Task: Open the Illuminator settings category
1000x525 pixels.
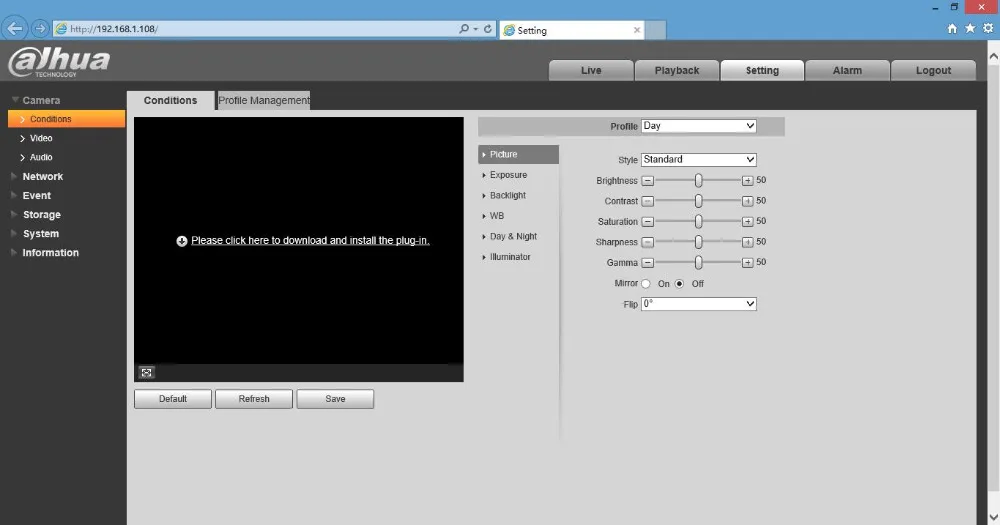Action: tap(510, 256)
